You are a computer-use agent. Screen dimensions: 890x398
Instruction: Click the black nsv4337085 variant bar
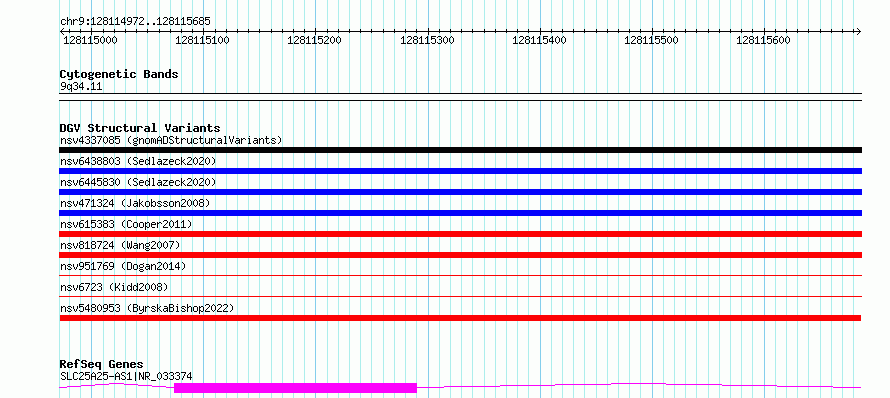point(460,150)
